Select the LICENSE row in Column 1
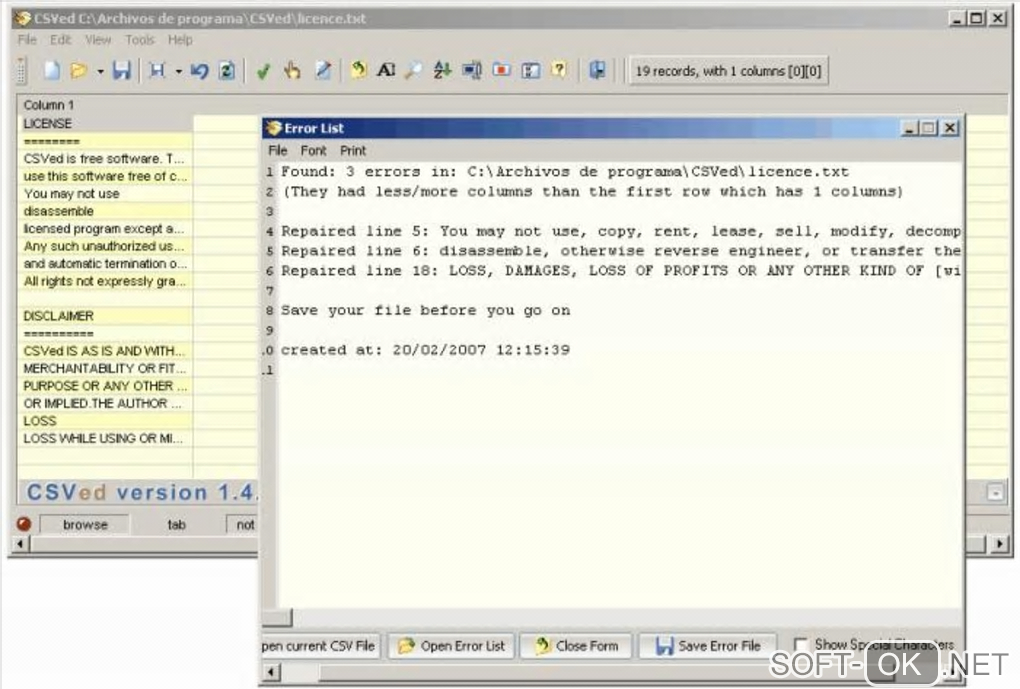This screenshot has width=1020, height=689. coord(106,124)
